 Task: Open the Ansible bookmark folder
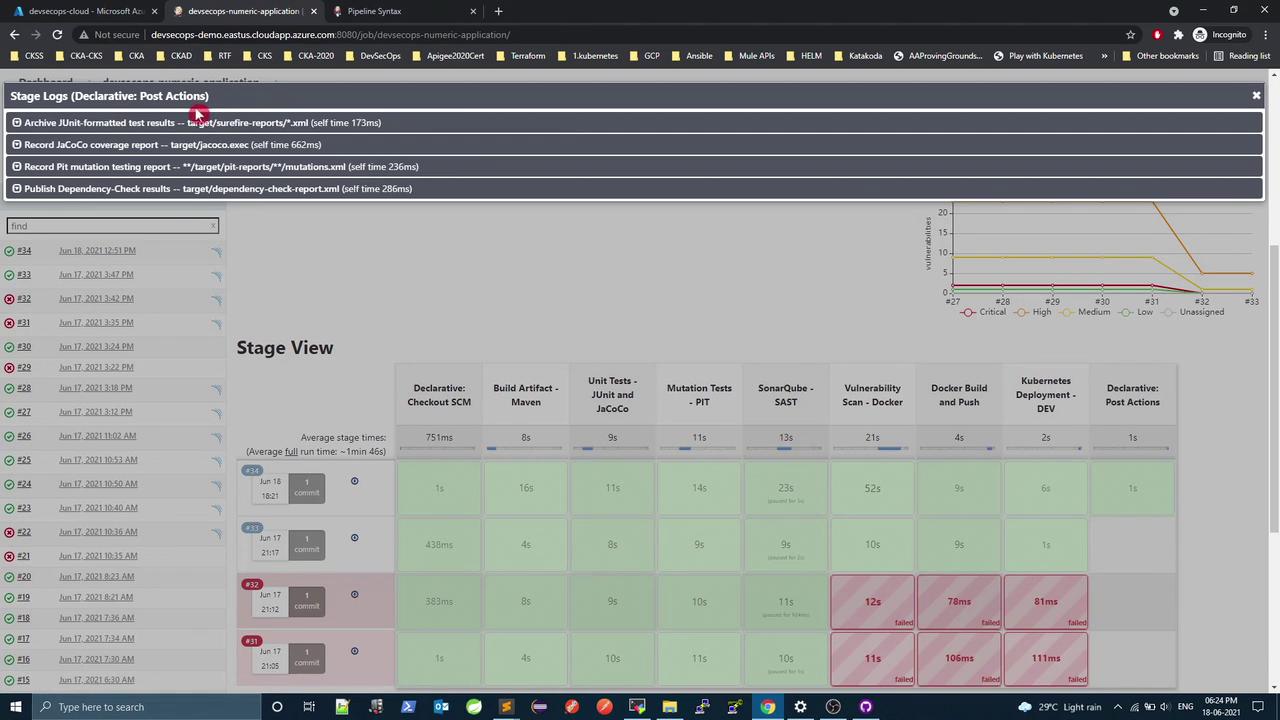click(x=691, y=56)
